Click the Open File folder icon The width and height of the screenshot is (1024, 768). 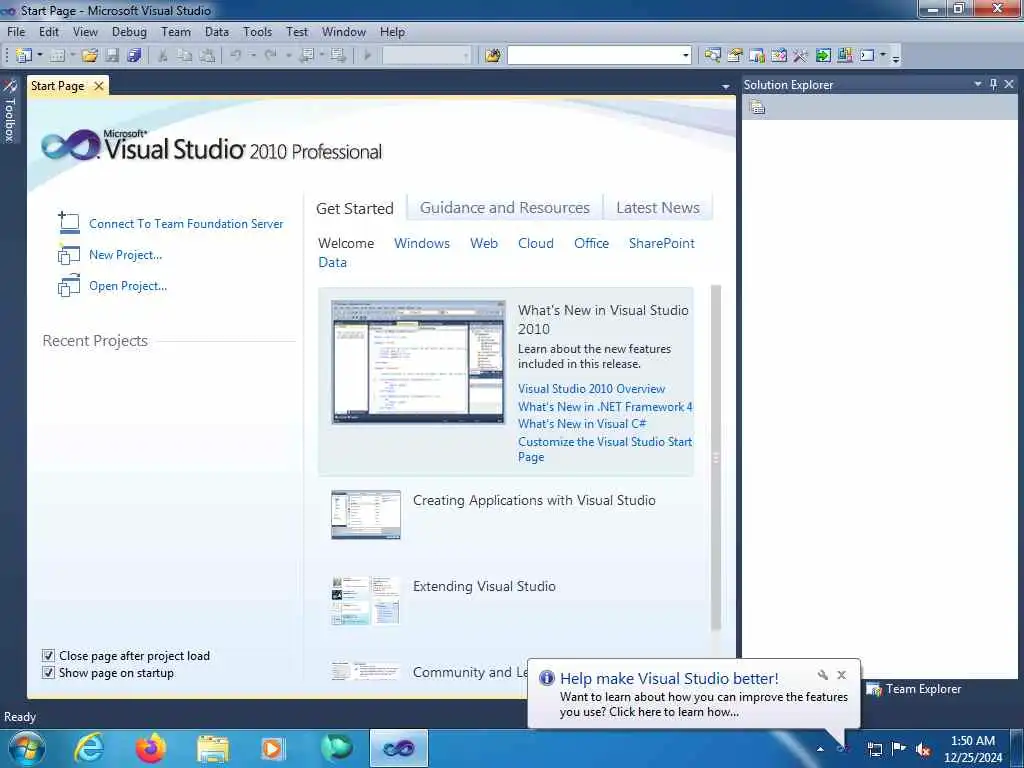tap(89, 56)
